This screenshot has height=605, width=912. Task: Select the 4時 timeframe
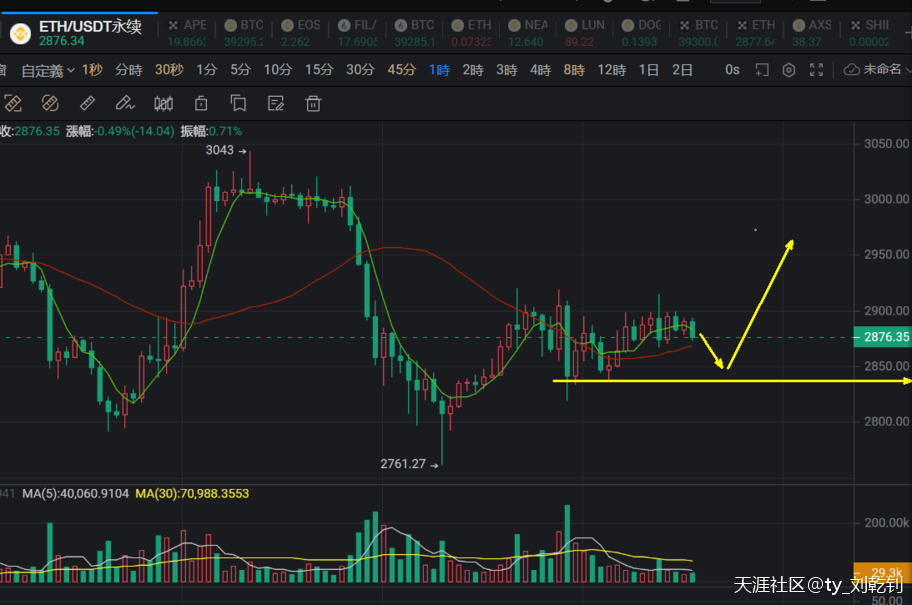[540, 70]
